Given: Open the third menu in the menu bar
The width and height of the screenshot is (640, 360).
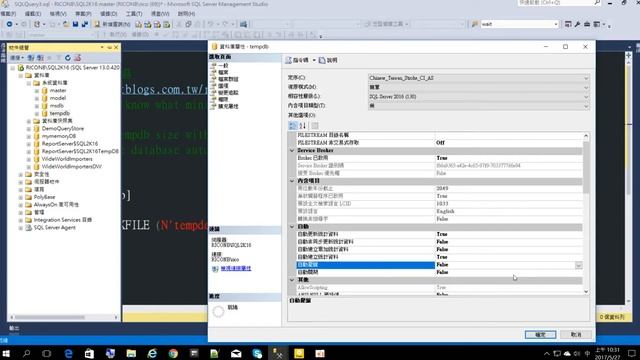Looking at the screenshot, I should click(x=58, y=14).
